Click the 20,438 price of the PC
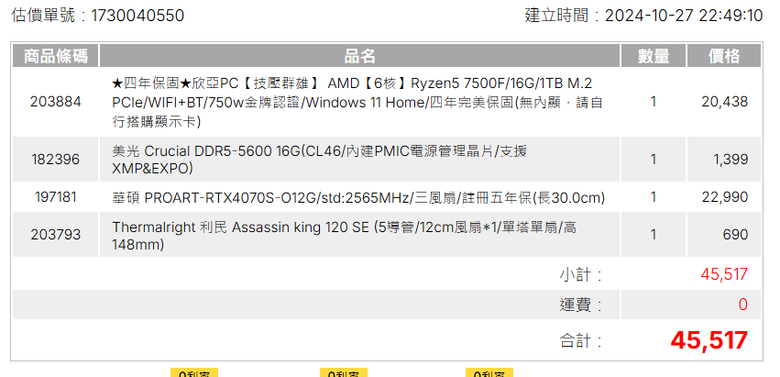The image size is (780, 377). [725, 102]
